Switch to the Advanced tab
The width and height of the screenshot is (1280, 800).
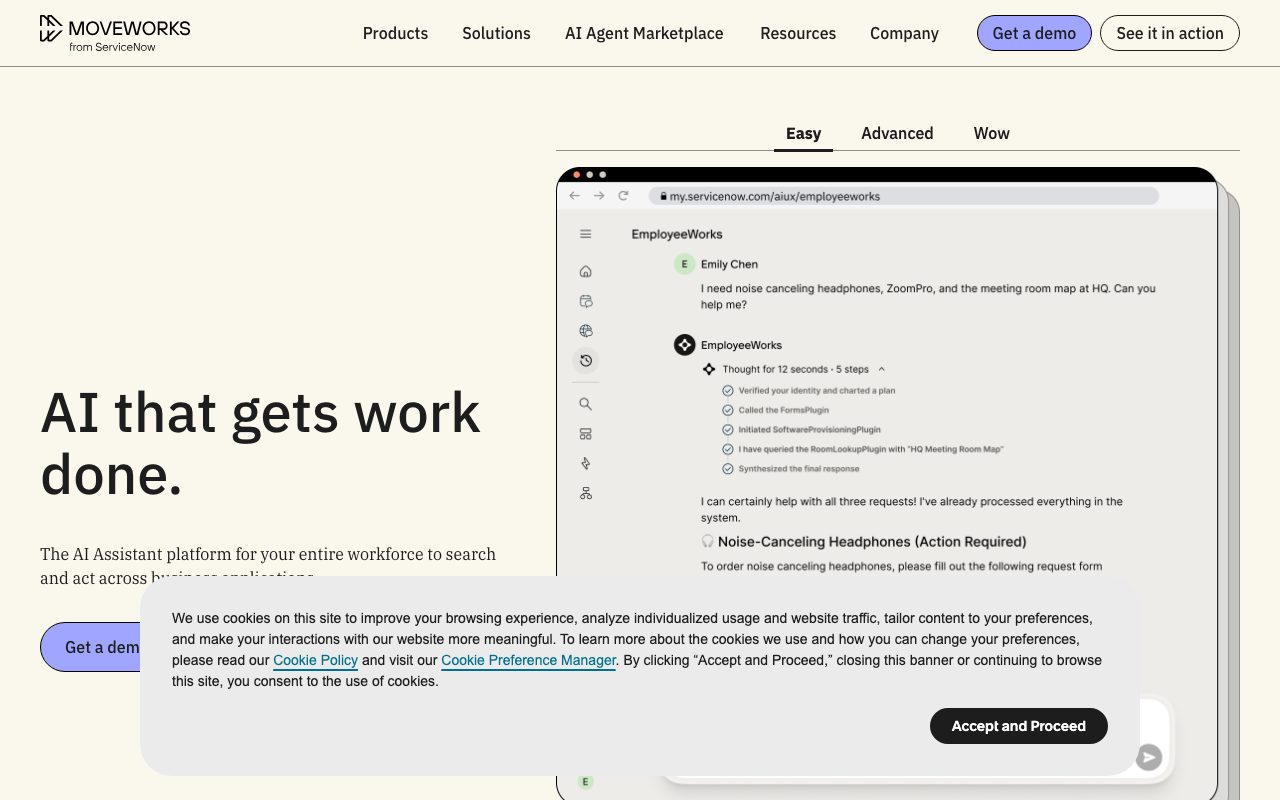(897, 133)
